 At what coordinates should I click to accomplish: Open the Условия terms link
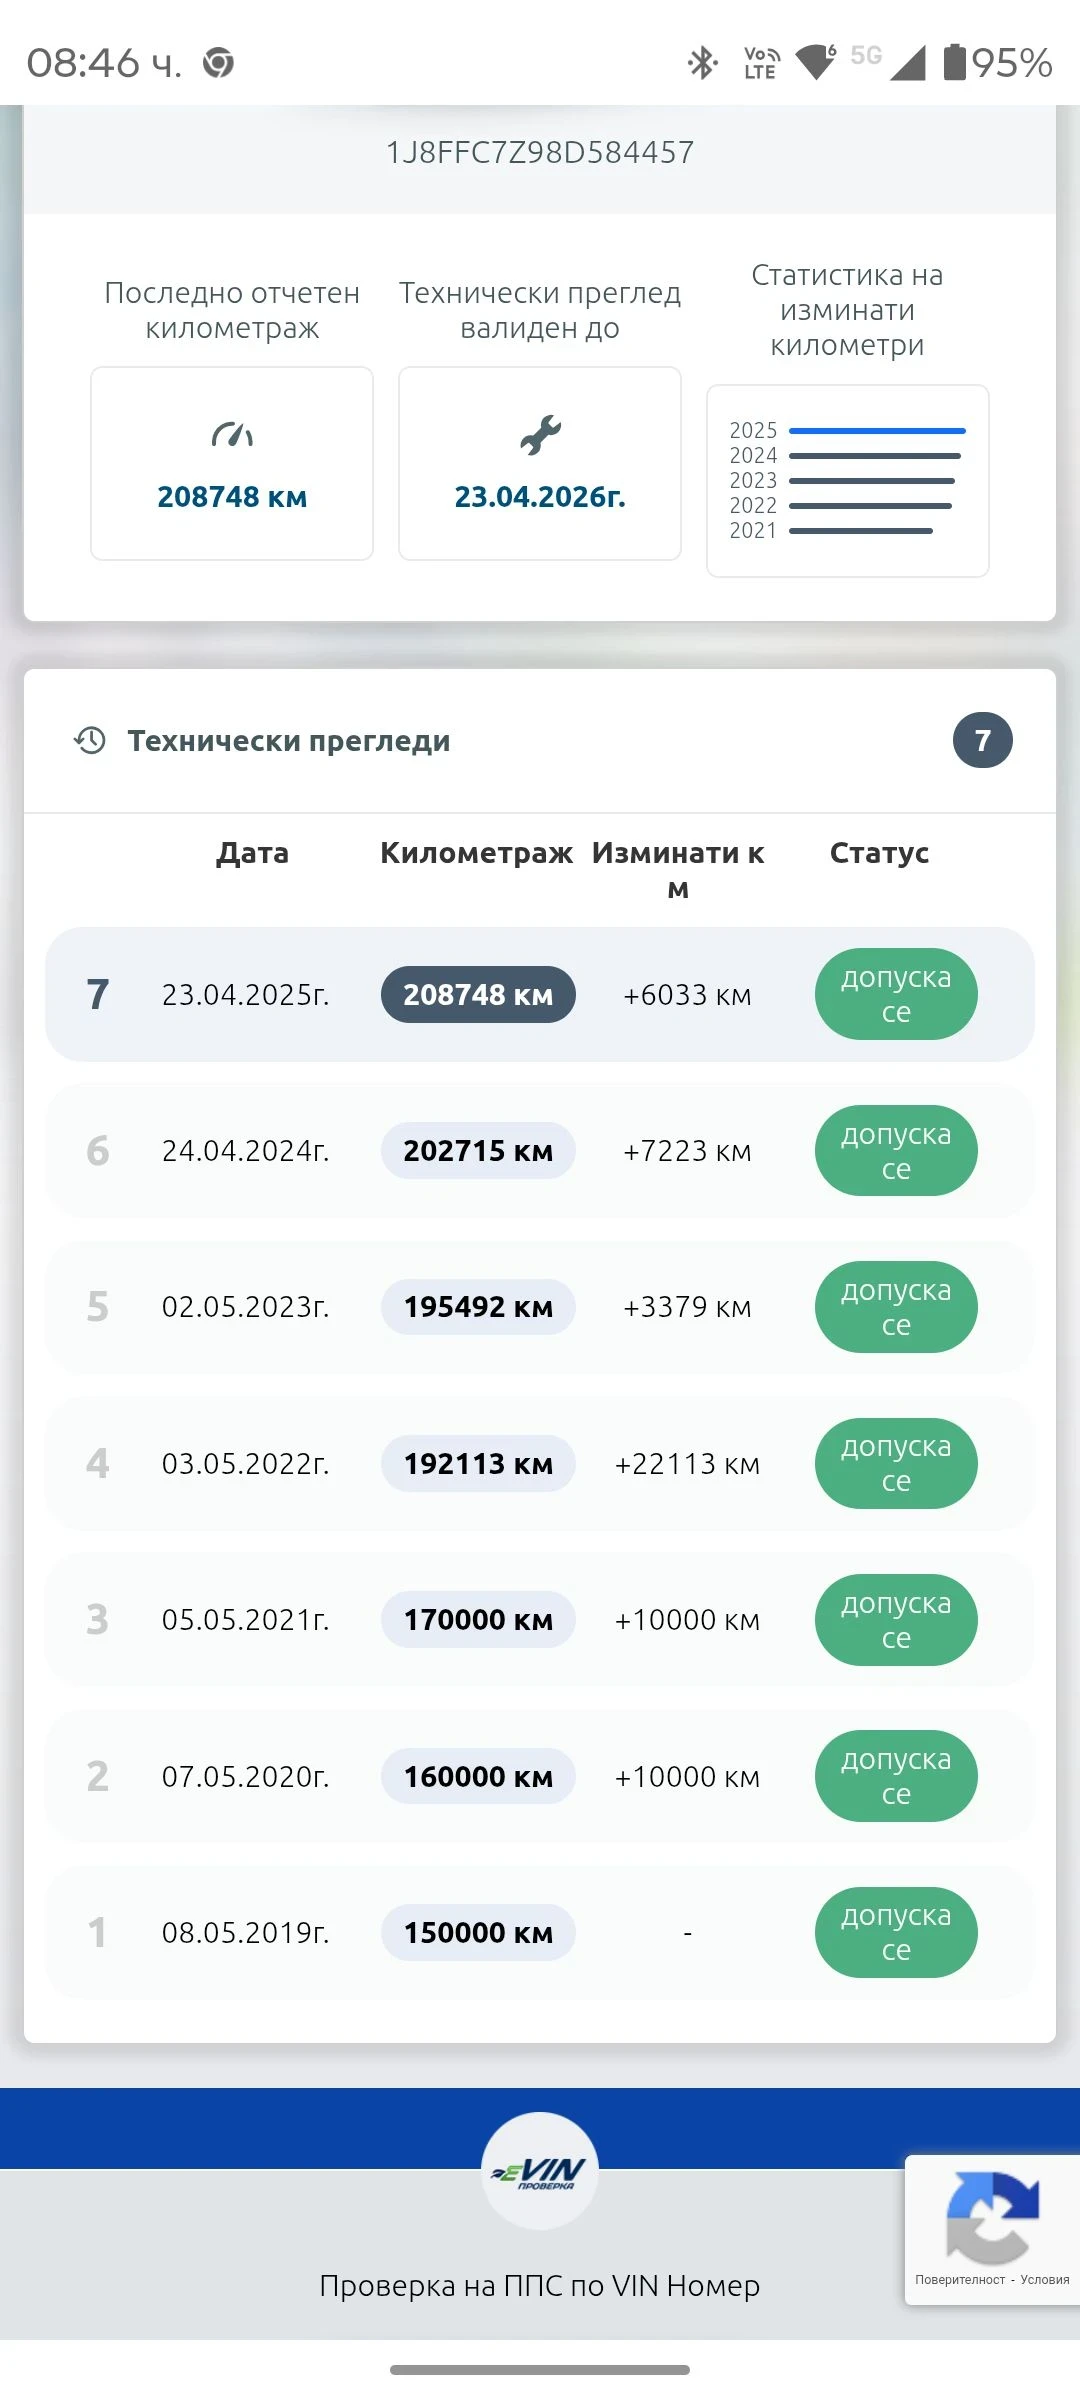click(x=1044, y=2280)
